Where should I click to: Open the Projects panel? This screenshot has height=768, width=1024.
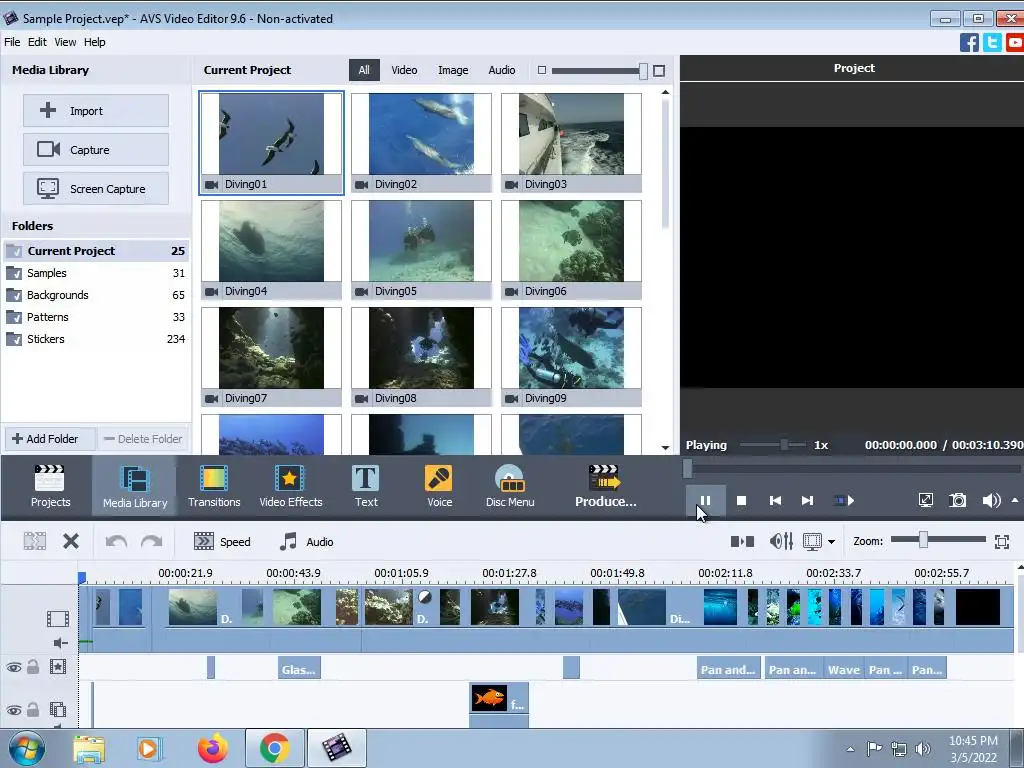(x=50, y=487)
